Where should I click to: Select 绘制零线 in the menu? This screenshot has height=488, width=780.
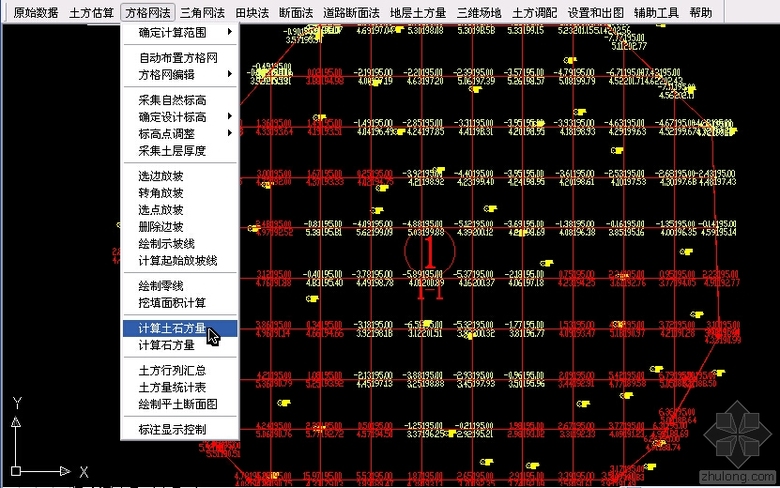click(x=160, y=286)
